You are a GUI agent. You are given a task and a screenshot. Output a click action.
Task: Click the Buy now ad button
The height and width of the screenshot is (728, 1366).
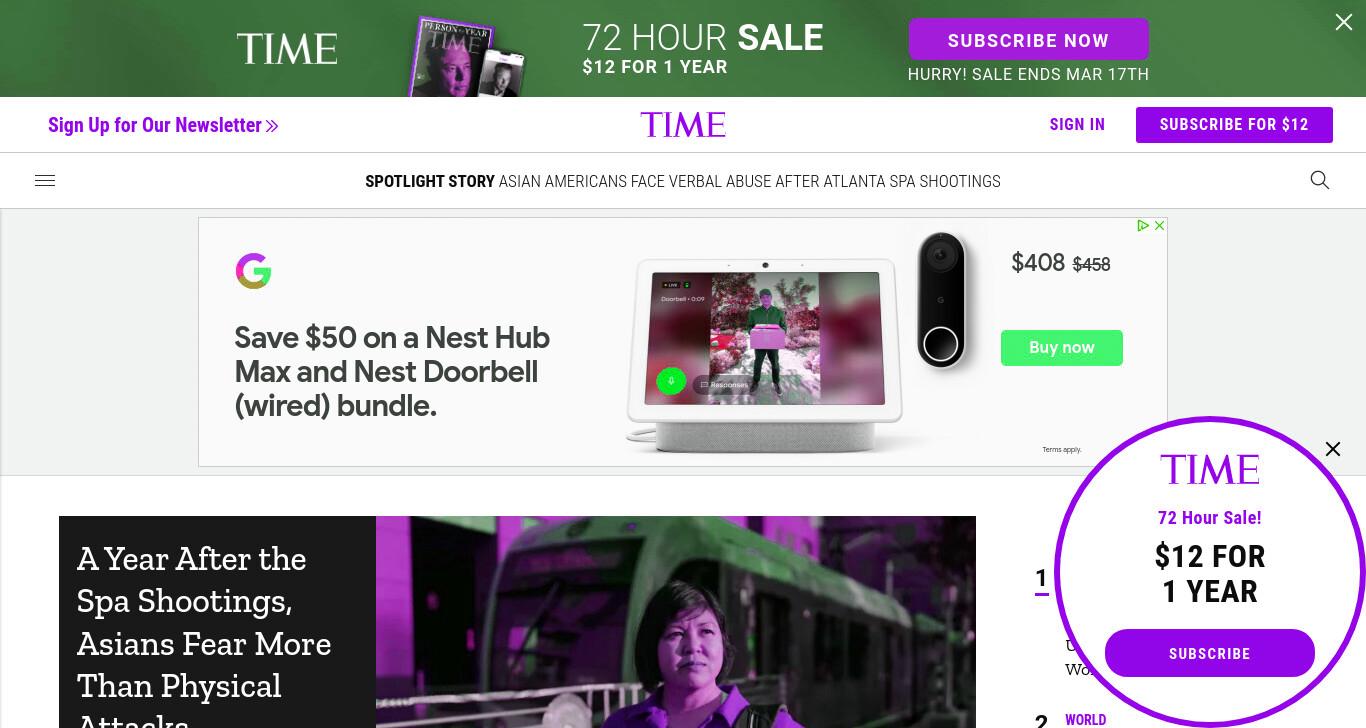[1062, 348]
